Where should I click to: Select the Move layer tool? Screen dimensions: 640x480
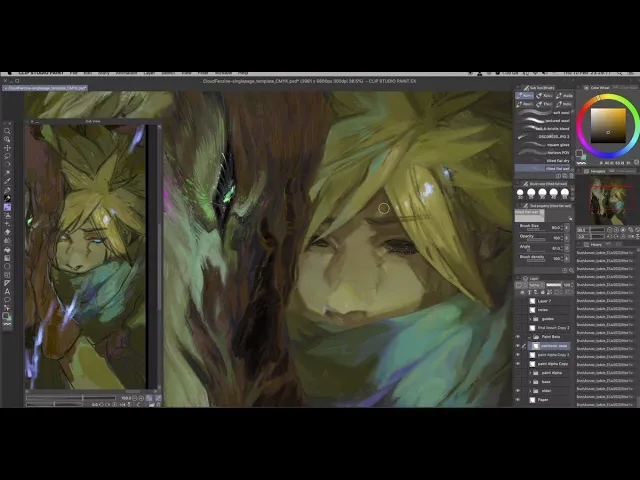[x=7, y=148]
